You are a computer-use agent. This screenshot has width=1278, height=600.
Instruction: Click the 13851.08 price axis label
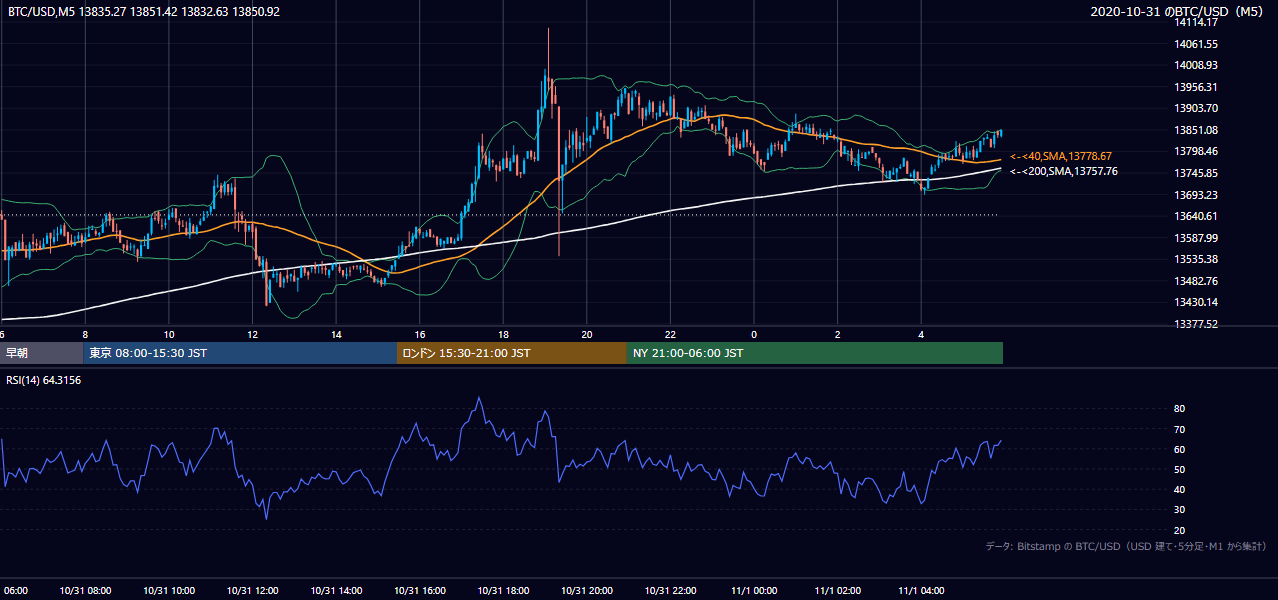point(1197,130)
